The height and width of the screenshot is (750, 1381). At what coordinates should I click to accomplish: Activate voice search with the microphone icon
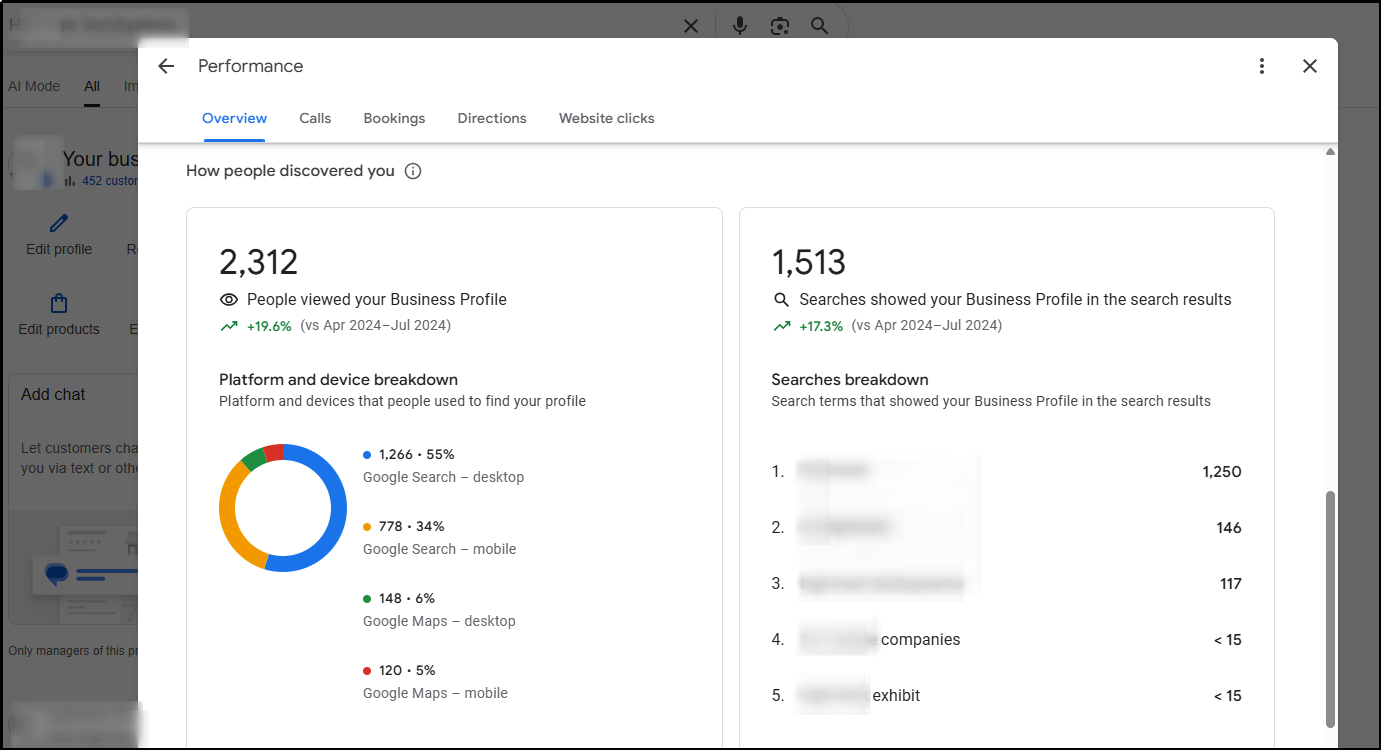point(739,26)
